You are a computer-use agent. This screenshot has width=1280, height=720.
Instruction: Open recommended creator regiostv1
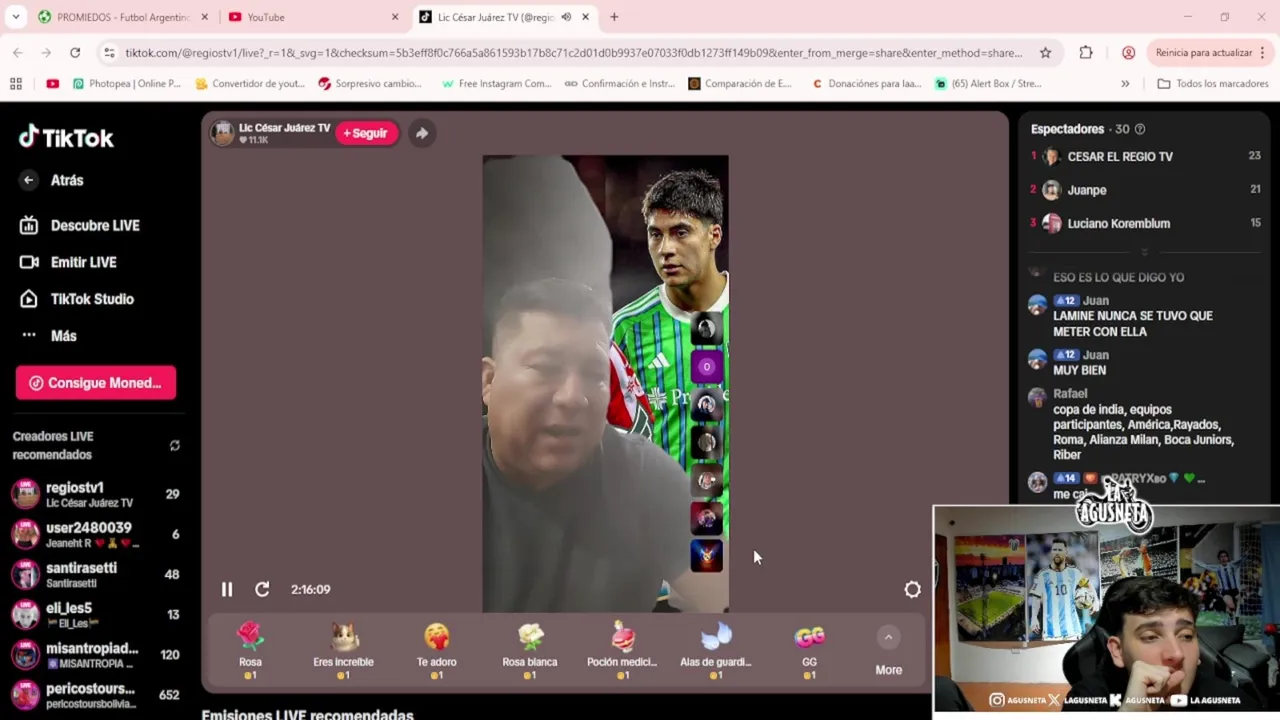95,494
